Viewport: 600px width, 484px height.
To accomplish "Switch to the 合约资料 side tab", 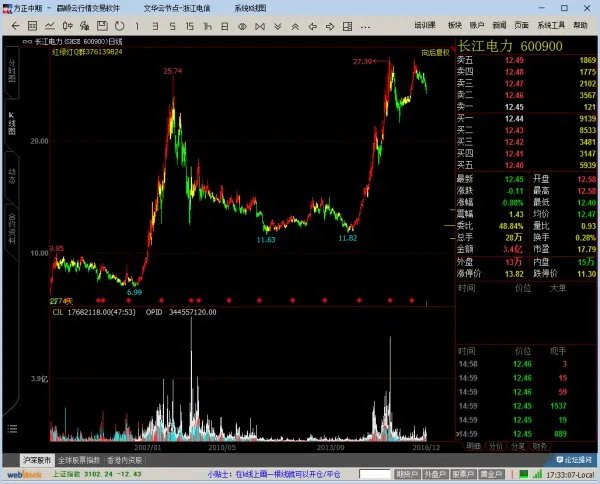I will click(12, 228).
